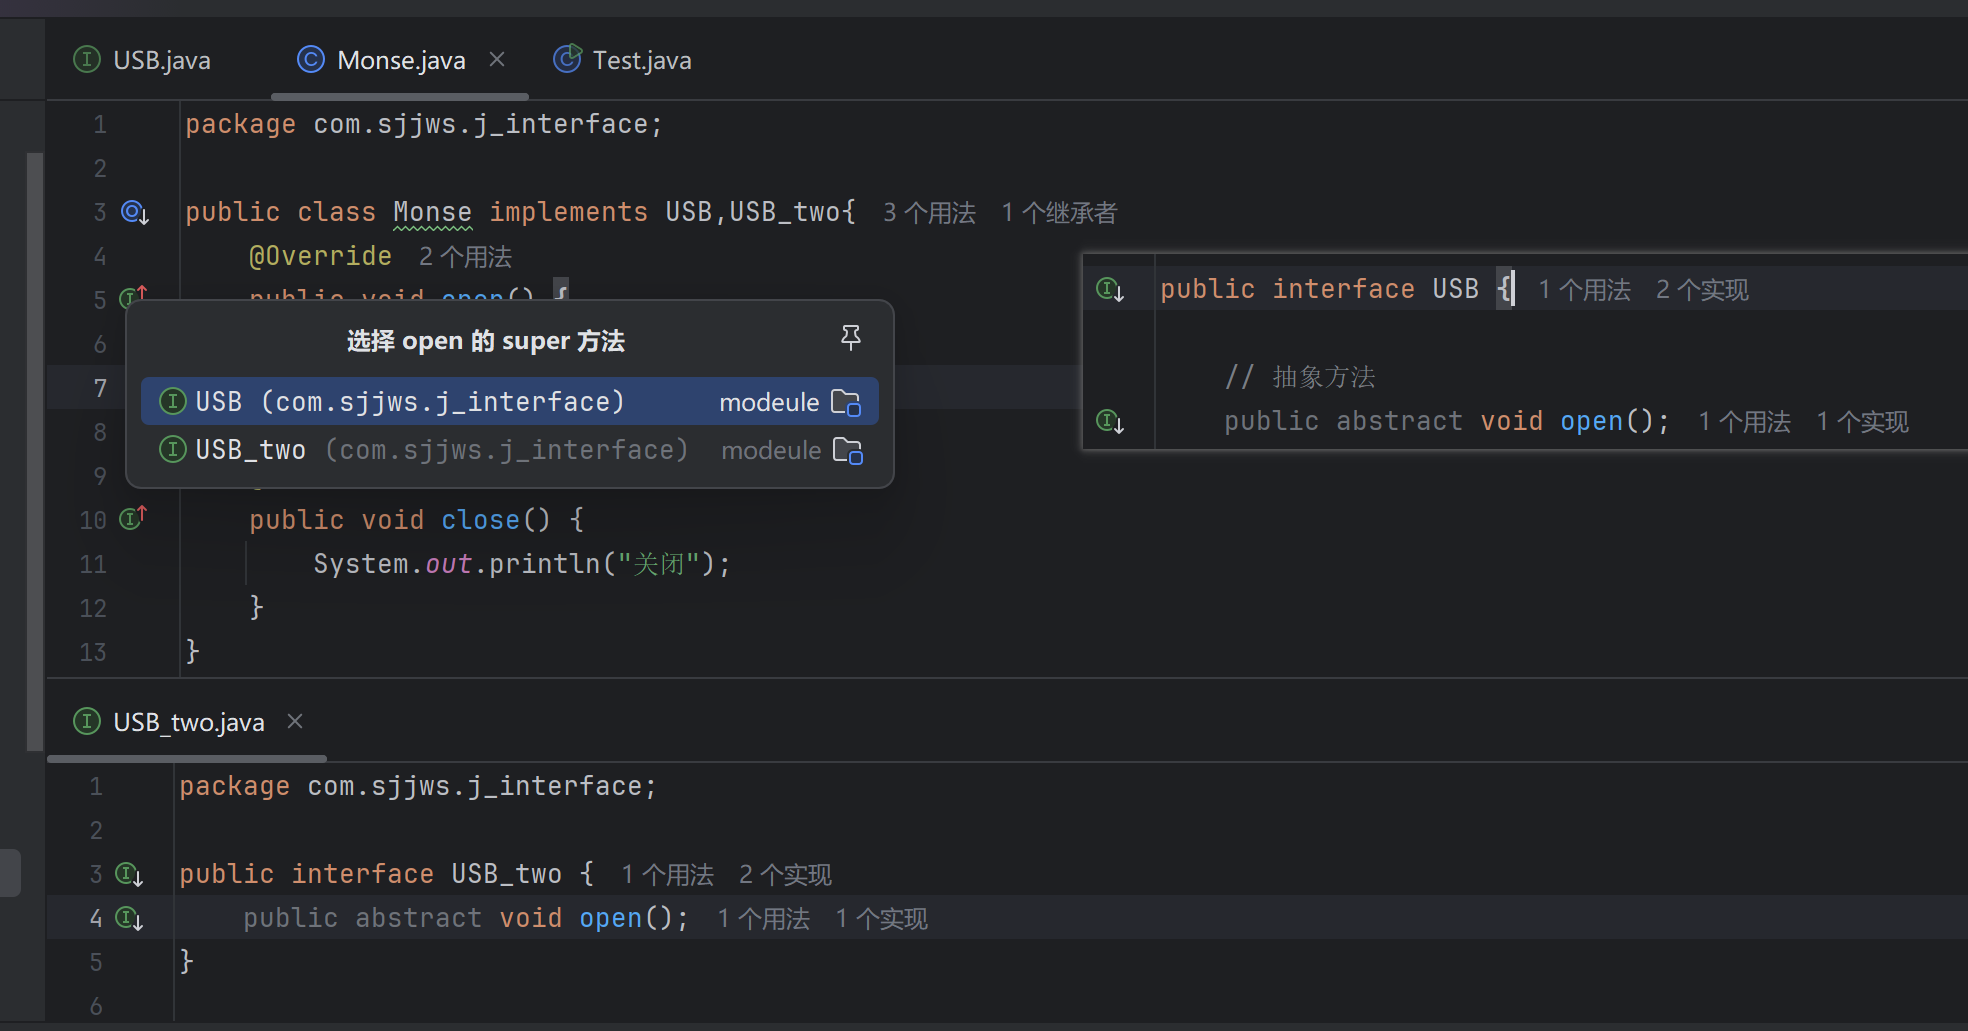Viewport: 1968px width, 1031px height.
Task: Click the implements gutter icon beside close() method
Action: (132, 518)
